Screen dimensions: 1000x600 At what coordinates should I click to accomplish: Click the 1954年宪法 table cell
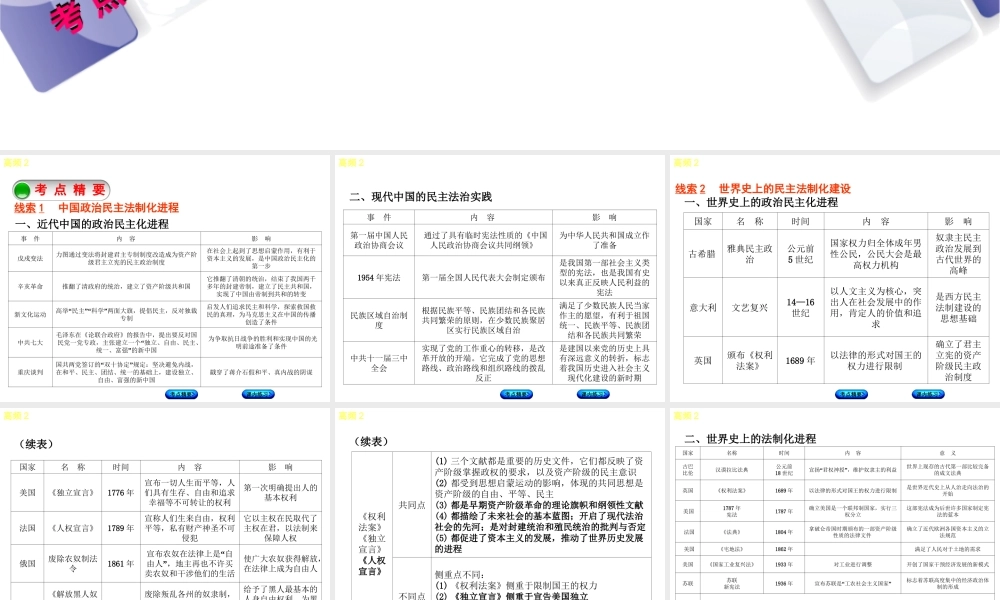379,277
